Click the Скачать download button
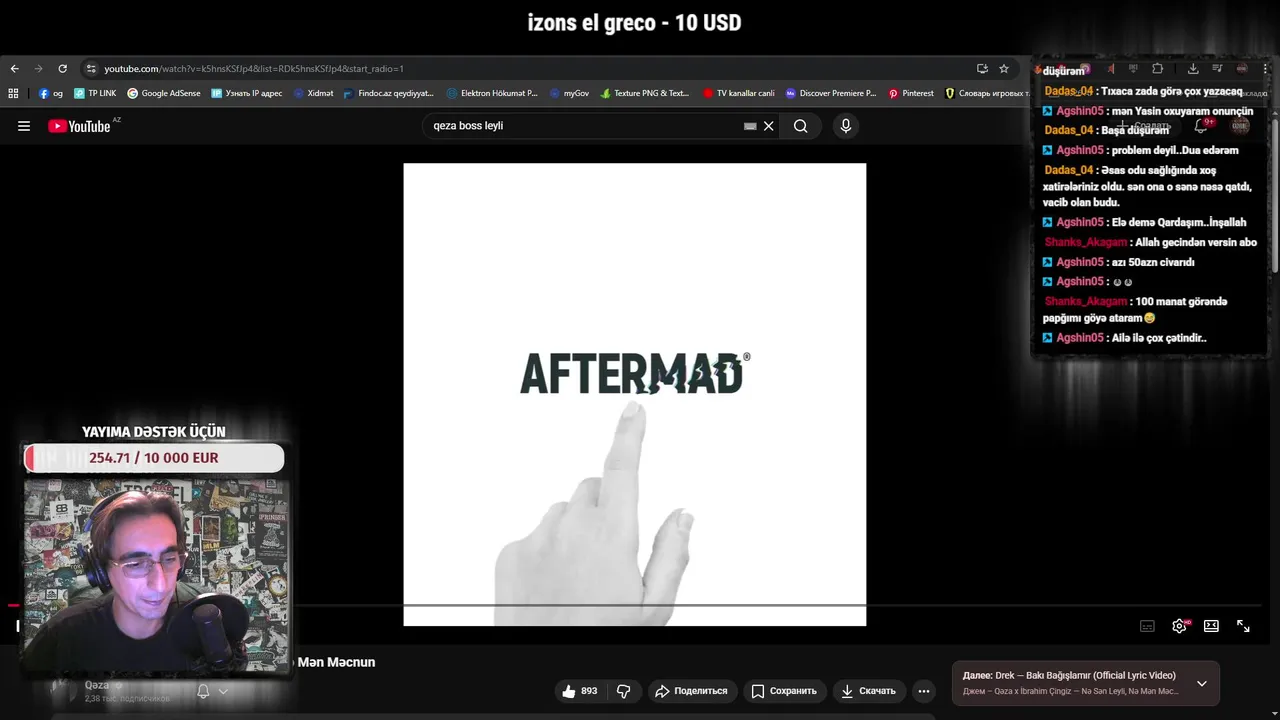 coord(868,691)
